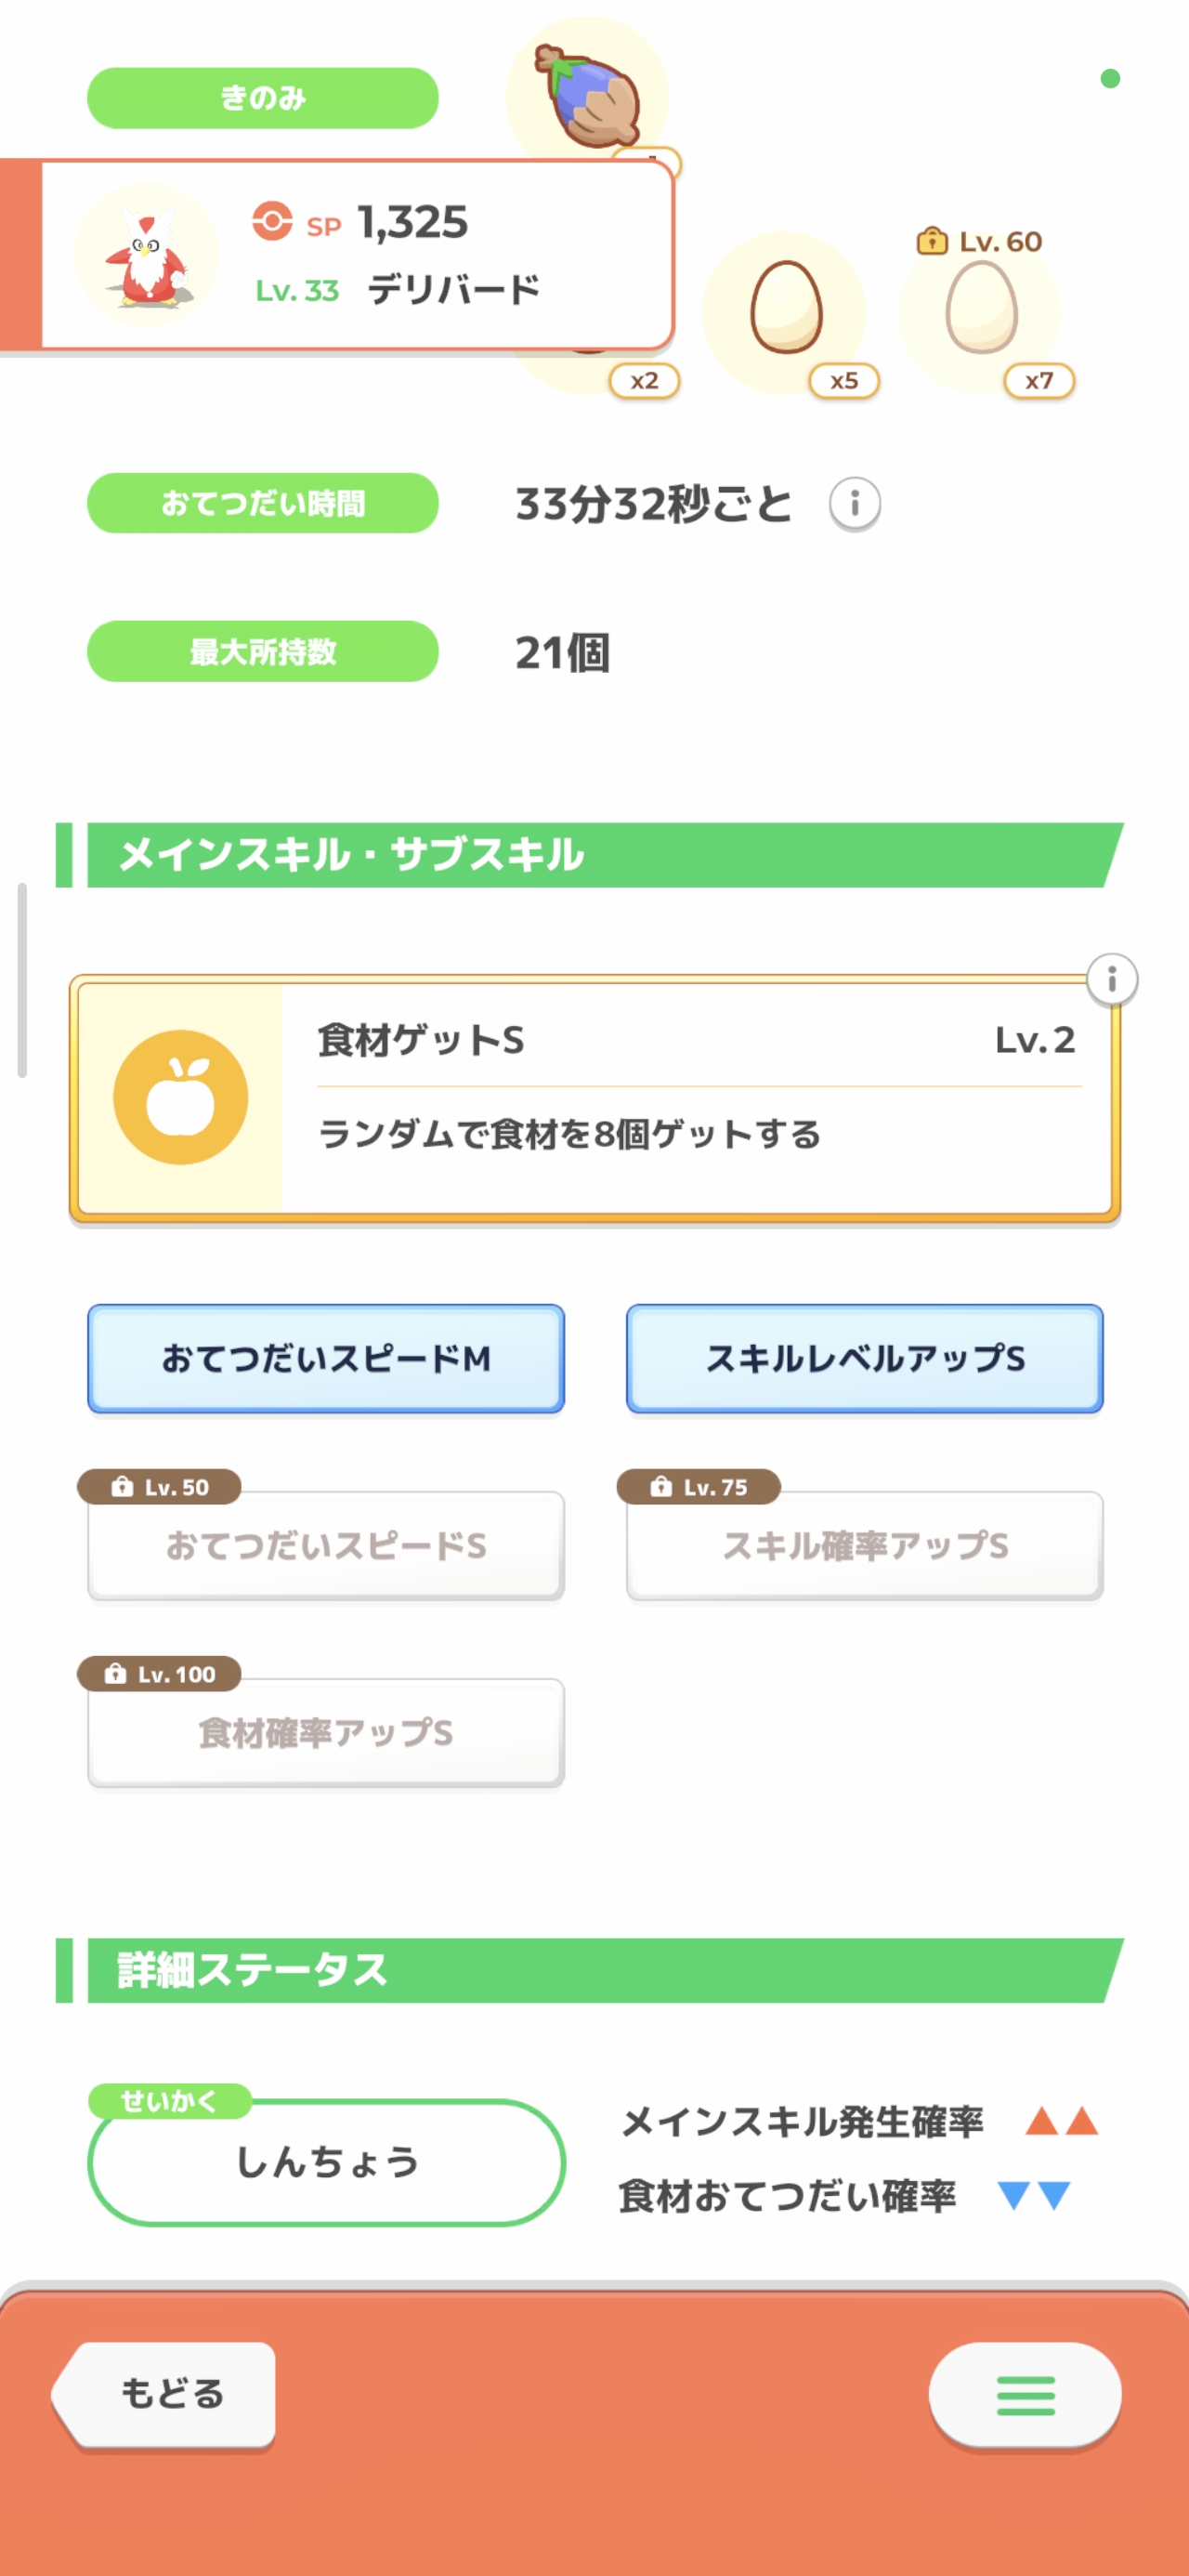
Task: Tap the x2 ingredient count badge
Action: 644,381
